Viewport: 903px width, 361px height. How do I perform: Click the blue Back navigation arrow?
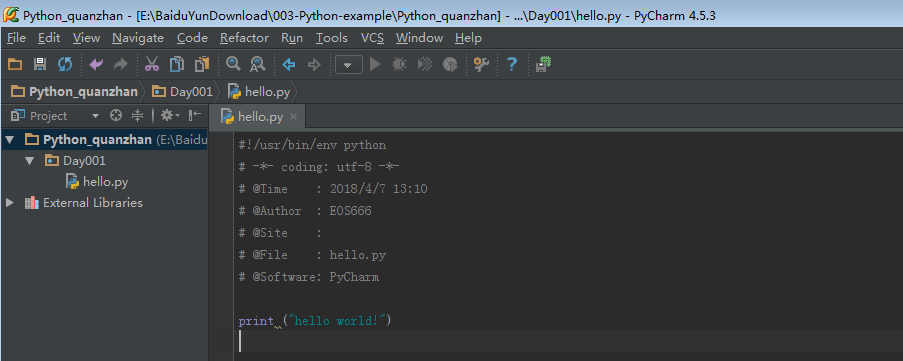[x=289, y=64]
